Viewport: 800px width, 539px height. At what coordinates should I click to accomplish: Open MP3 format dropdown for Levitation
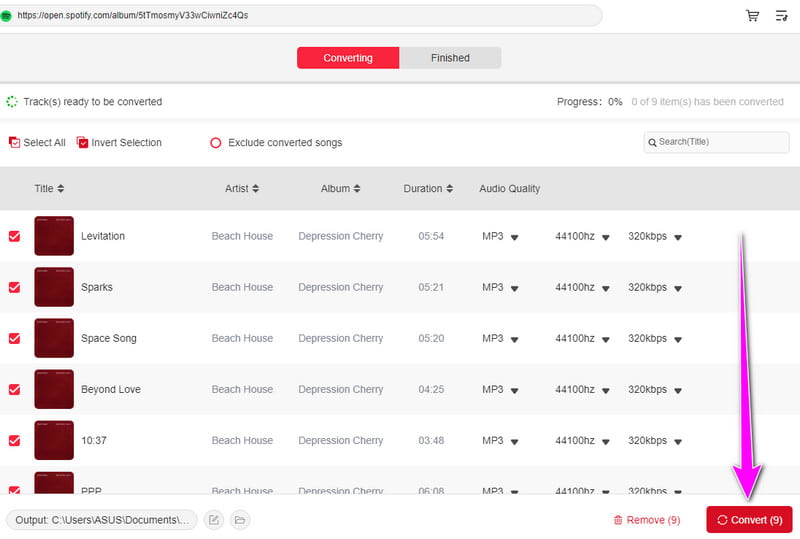(x=514, y=237)
